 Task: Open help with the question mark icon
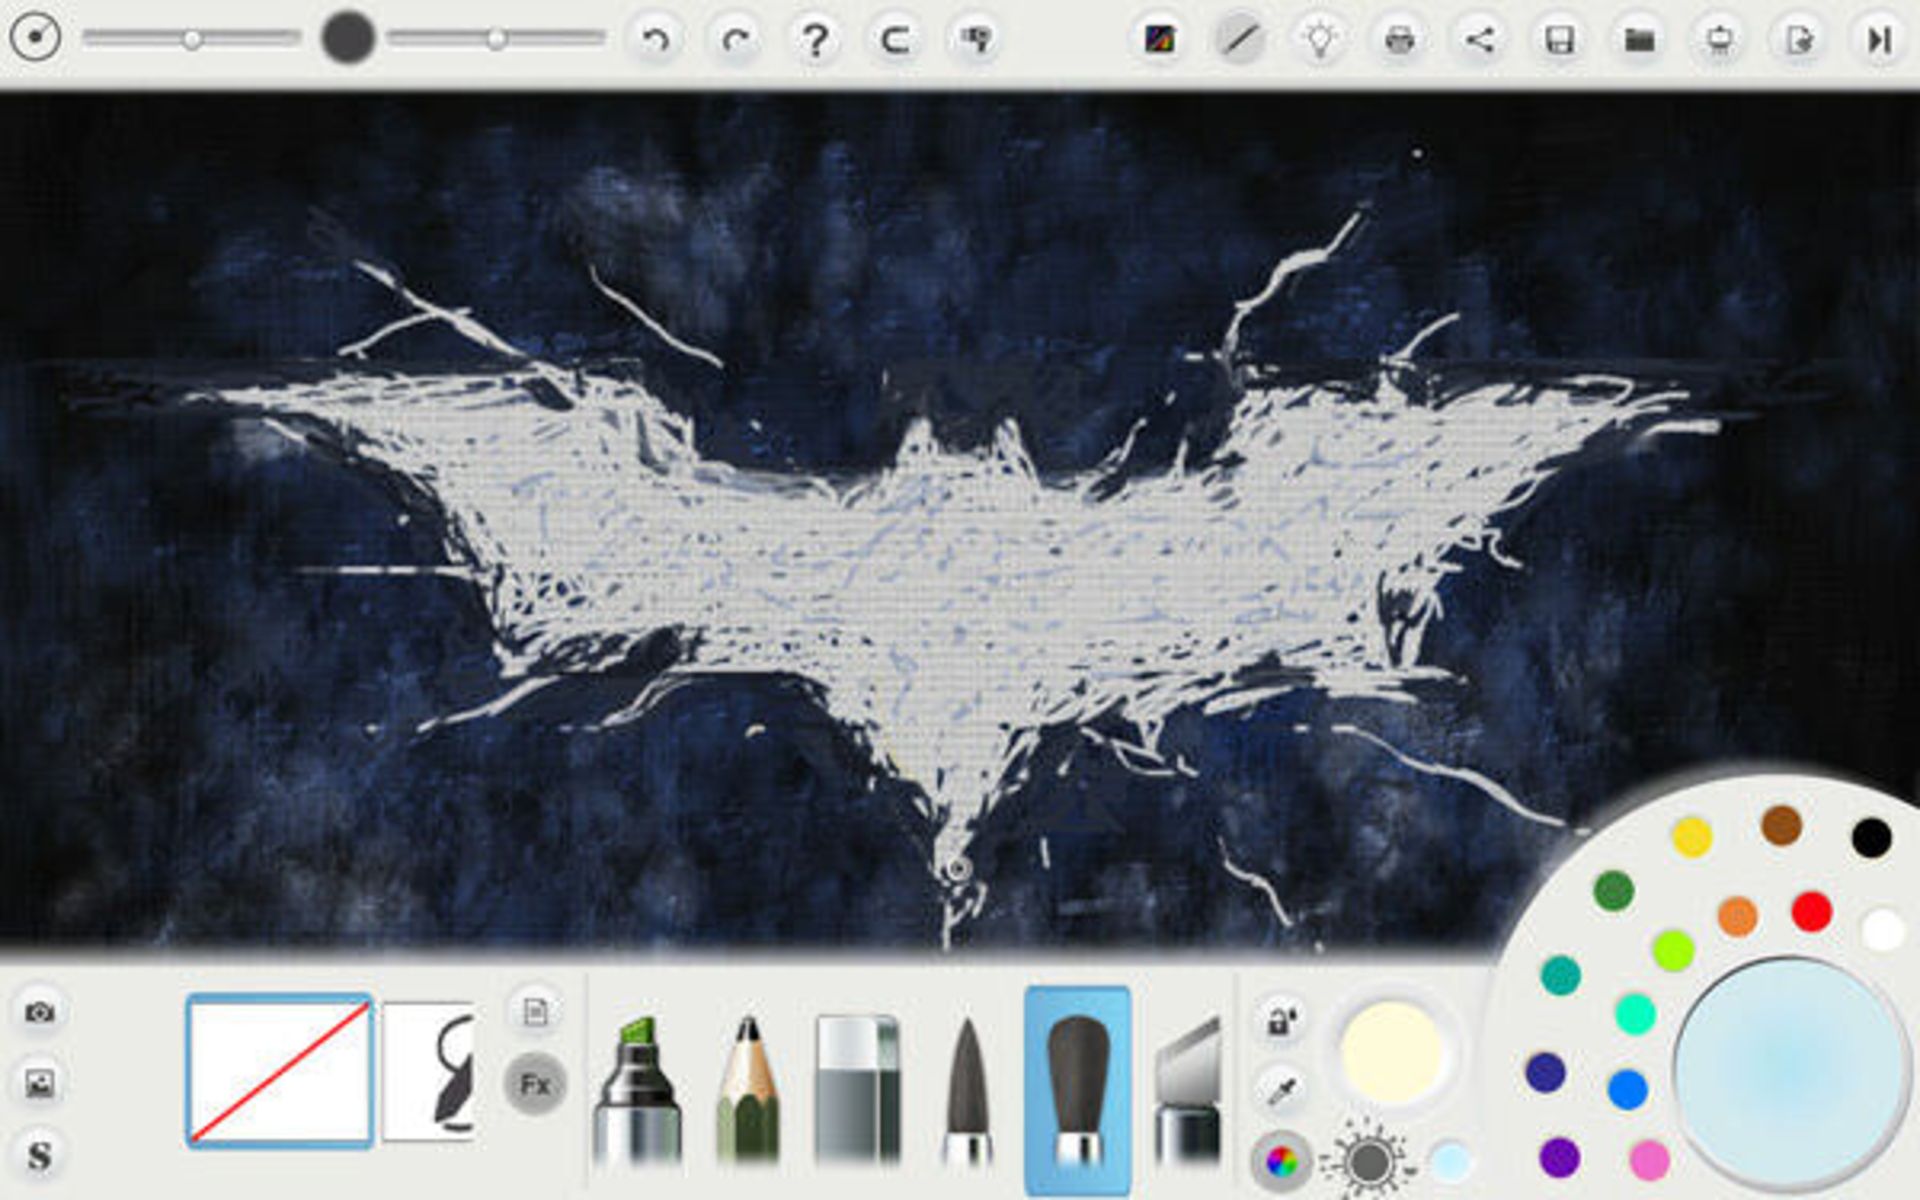pos(815,40)
